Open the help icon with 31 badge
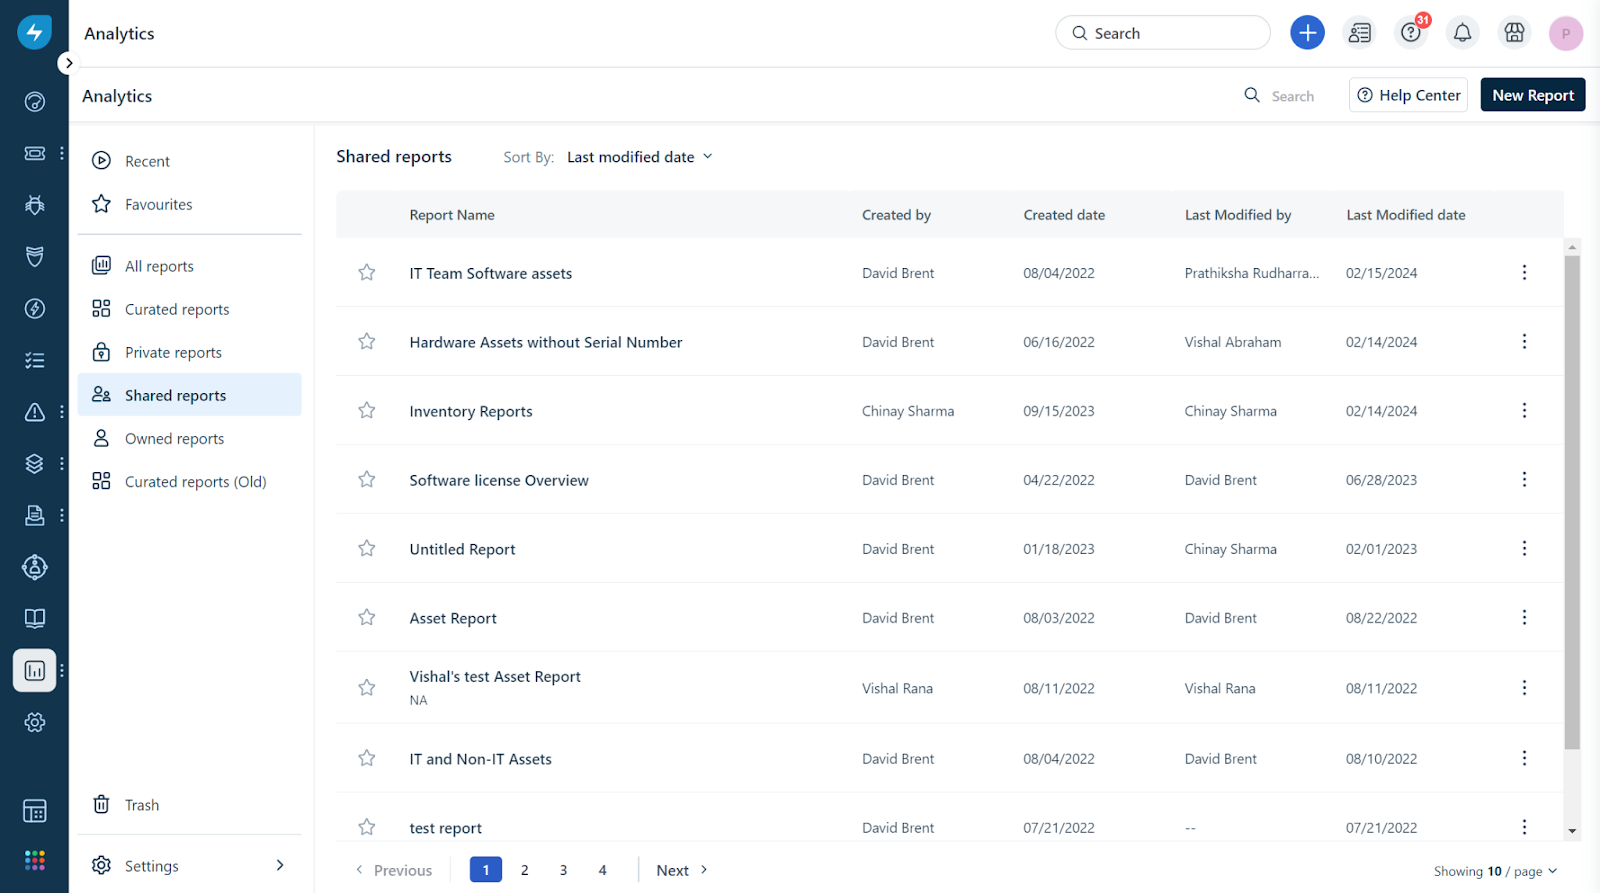Screen dimensions: 1600x893 tap(1411, 33)
